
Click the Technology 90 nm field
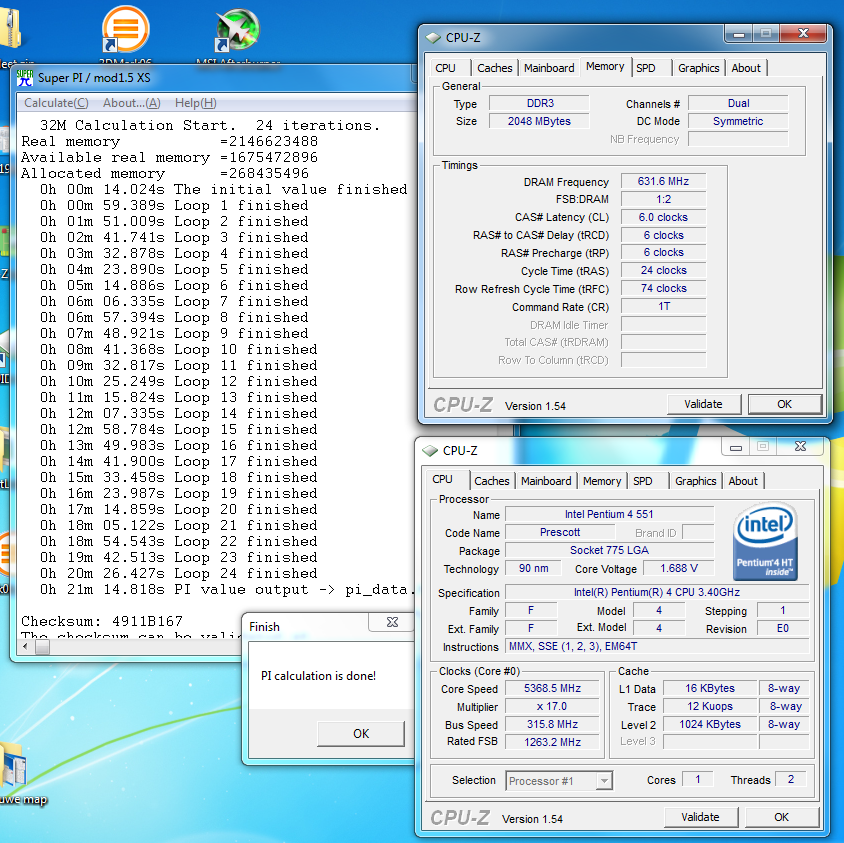(533, 568)
